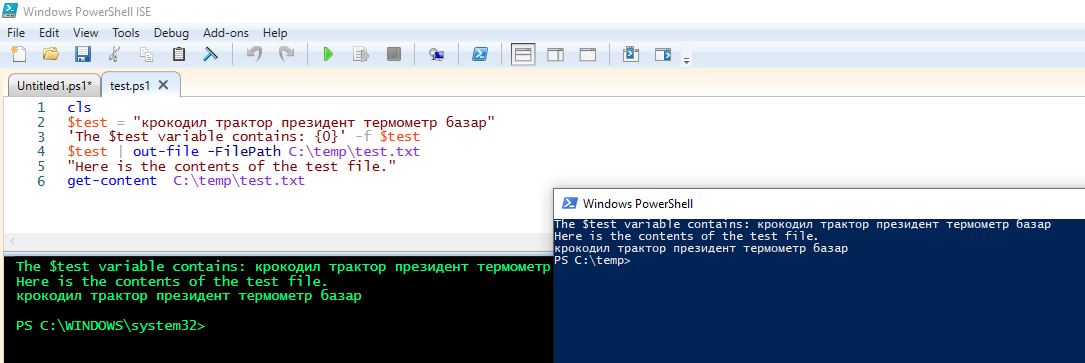Viewport: 1085px width, 363px height.
Task: Show the script pane on the right
Action: click(x=555, y=54)
